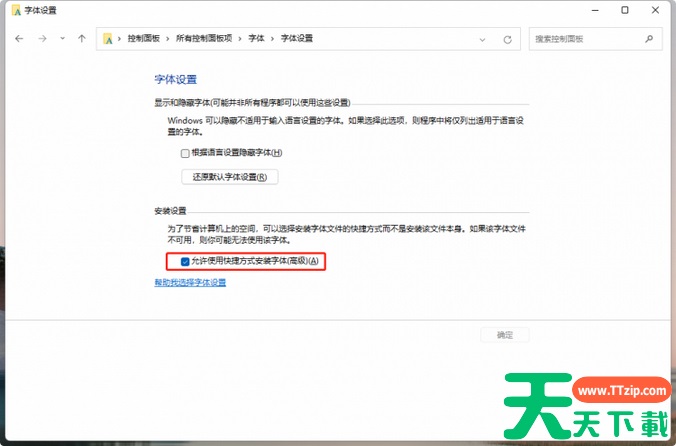Expand the chevron after 所有控制面板项 breadcrumb

tap(242, 38)
